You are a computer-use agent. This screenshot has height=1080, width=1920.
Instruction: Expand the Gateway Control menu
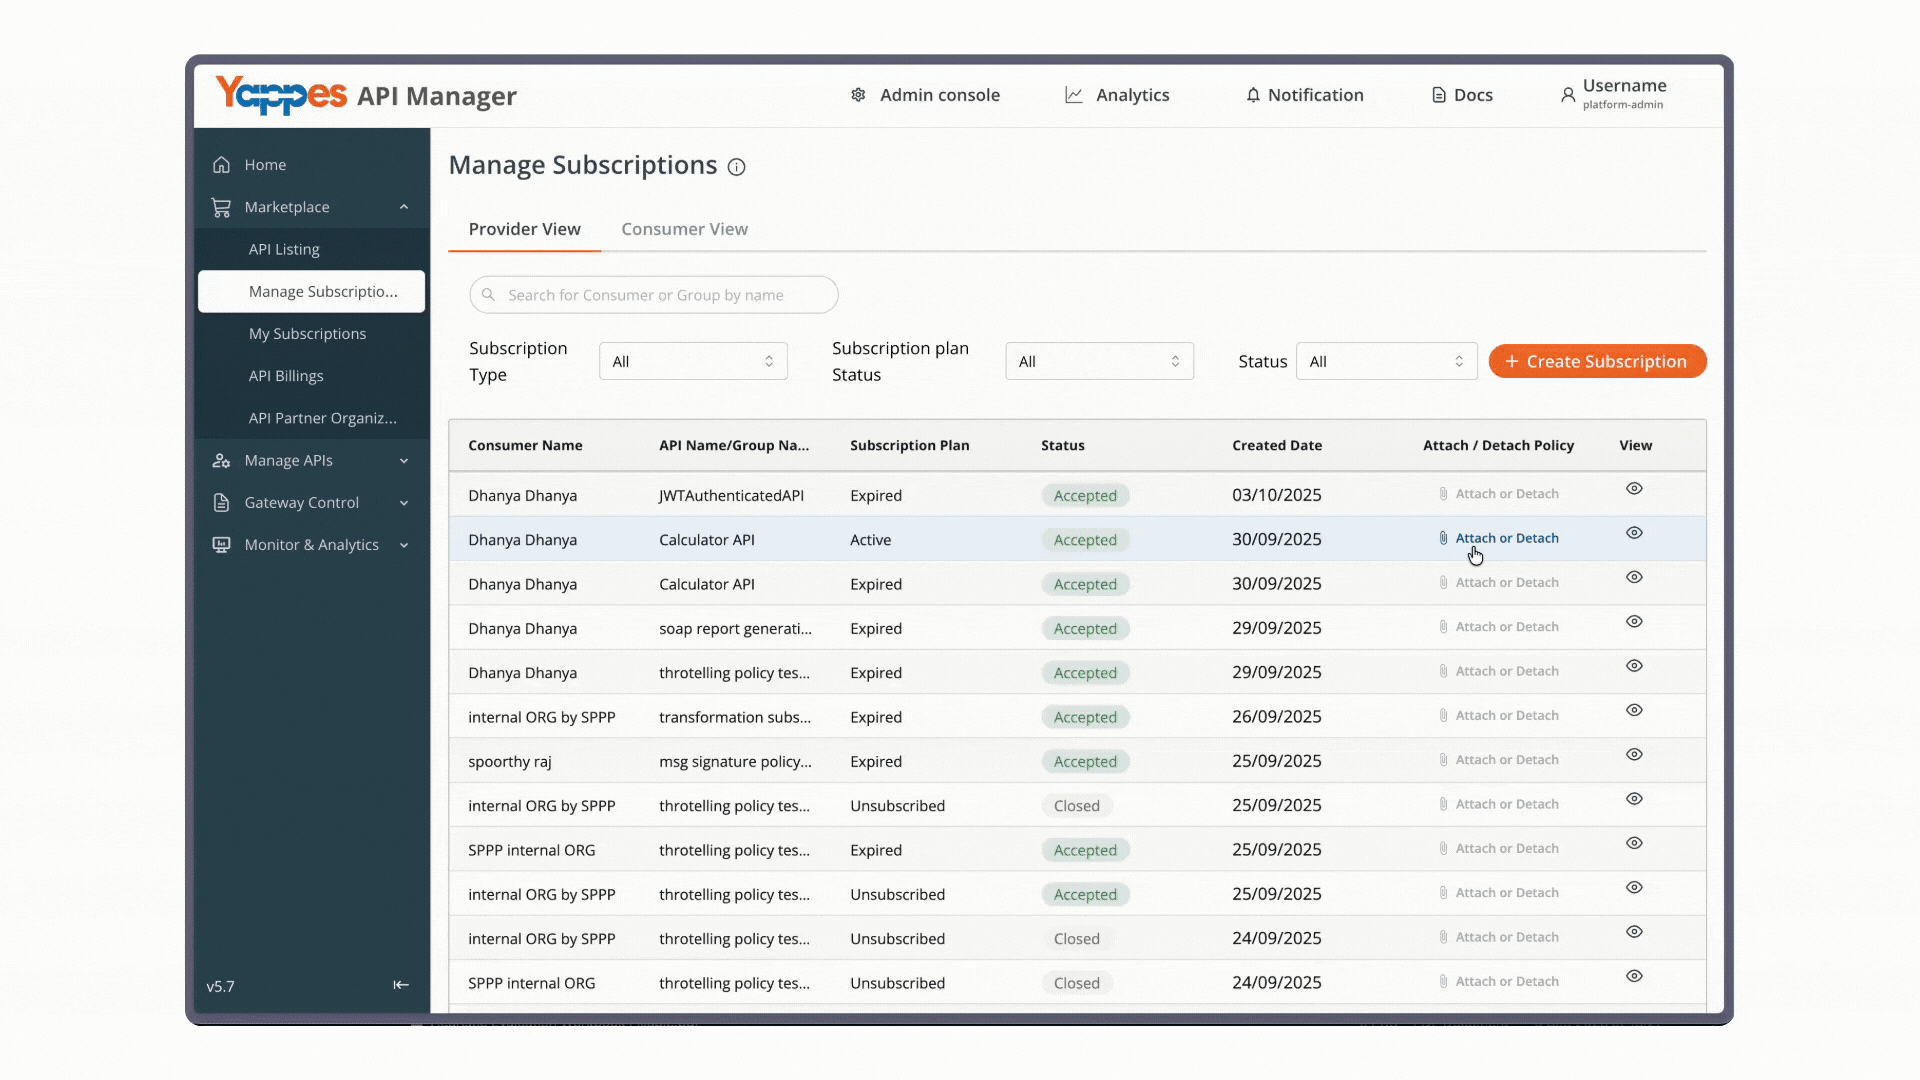tap(312, 503)
